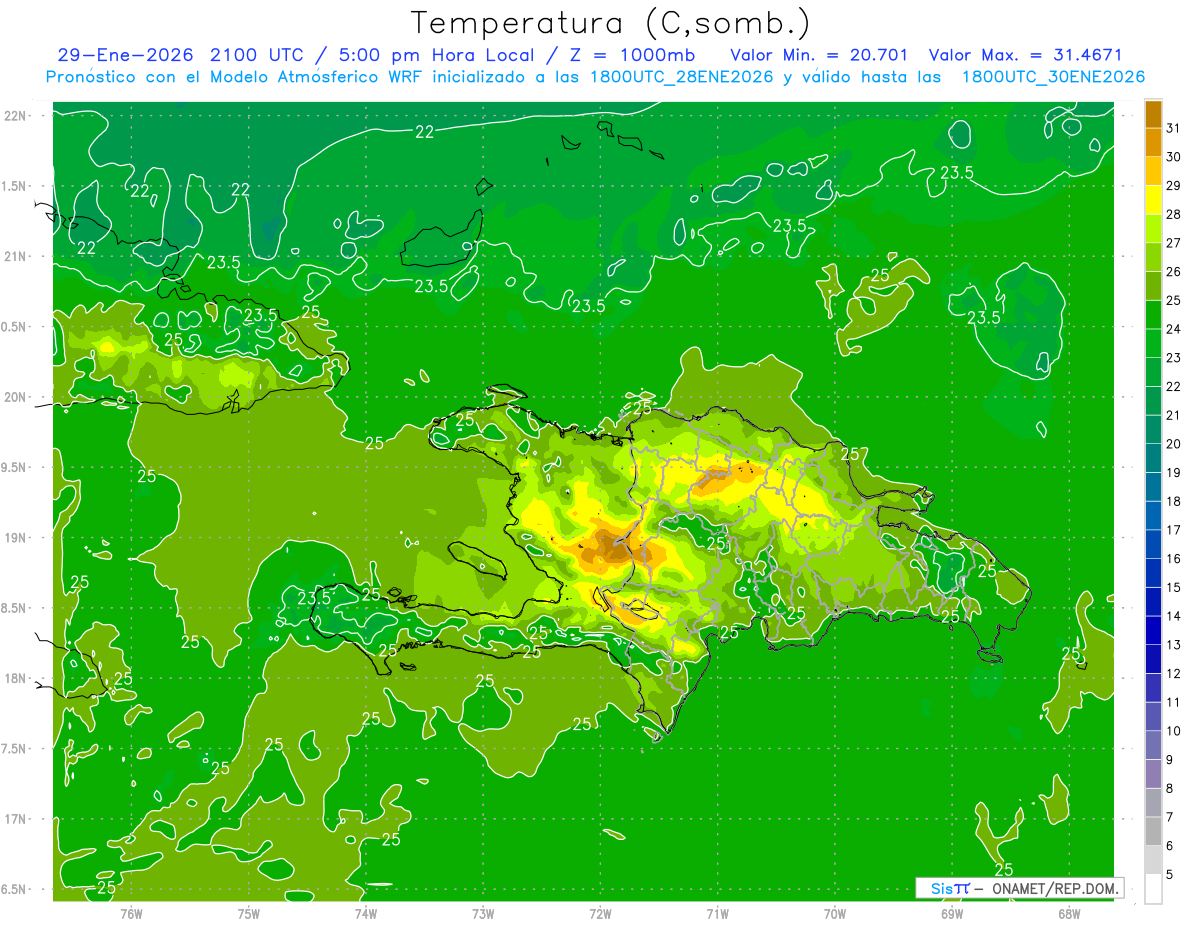Click the '19N' latitude axis label
1200x927 pixels.
(16, 537)
